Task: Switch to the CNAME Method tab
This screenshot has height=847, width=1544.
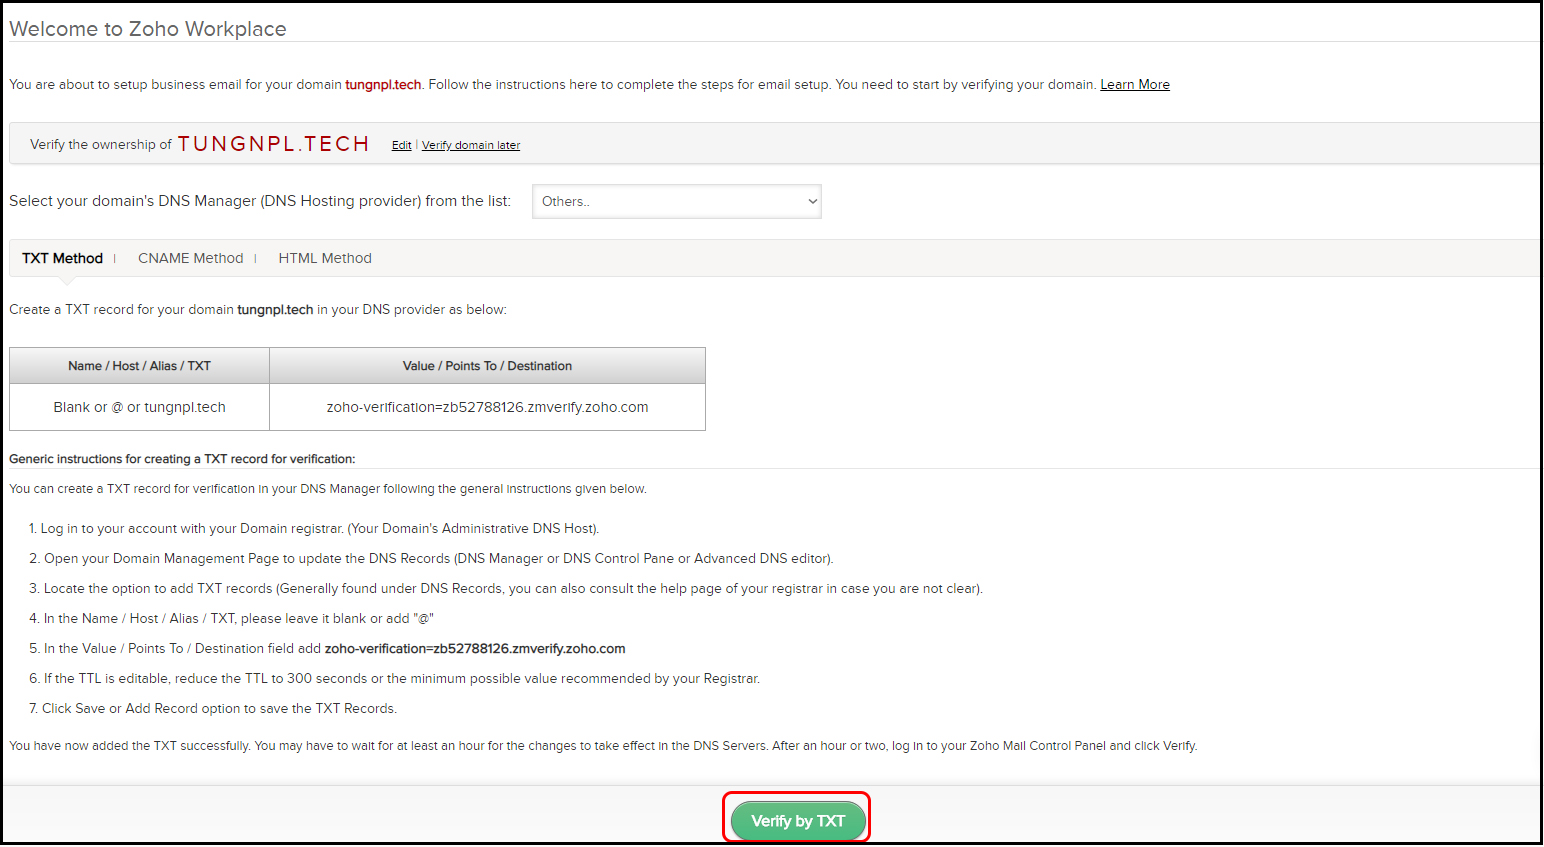Action: click(x=191, y=258)
